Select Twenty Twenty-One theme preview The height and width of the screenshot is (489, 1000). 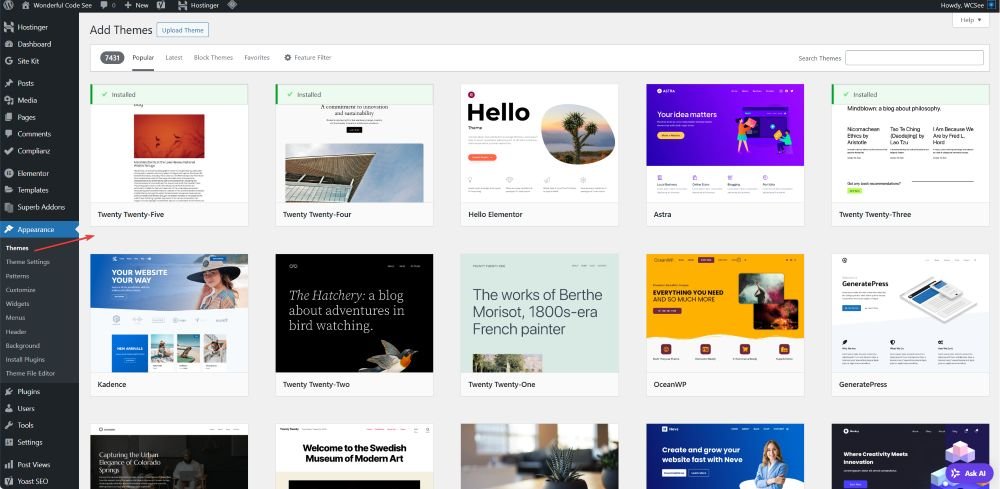coord(540,325)
